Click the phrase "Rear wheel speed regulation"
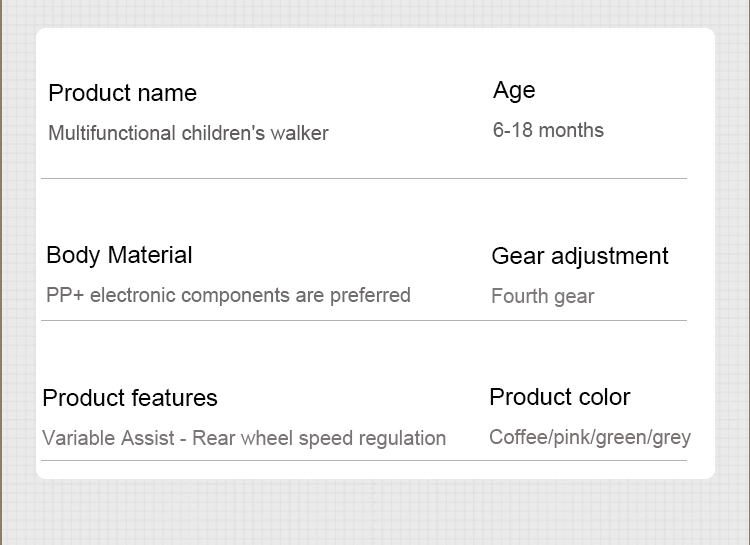Image resolution: width=750 pixels, height=545 pixels. [319, 438]
